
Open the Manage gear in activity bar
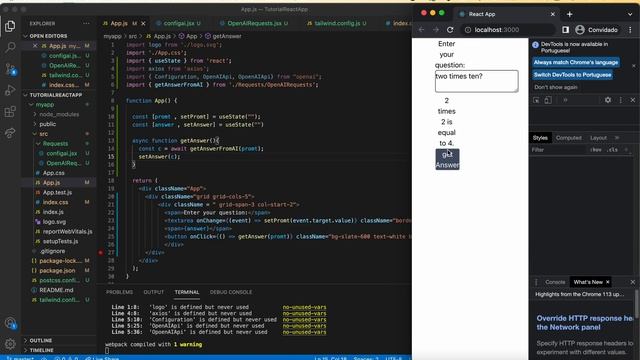click(10, 344)
